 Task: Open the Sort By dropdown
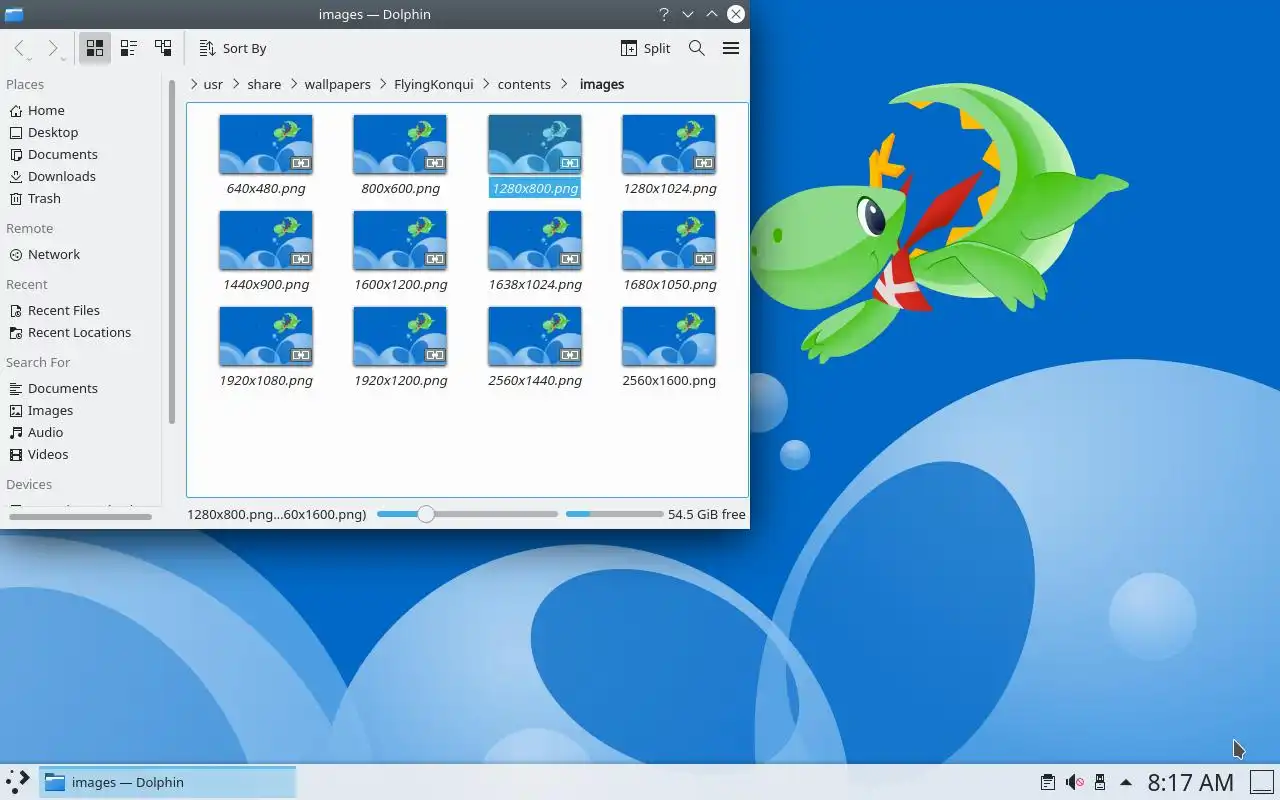233,48
